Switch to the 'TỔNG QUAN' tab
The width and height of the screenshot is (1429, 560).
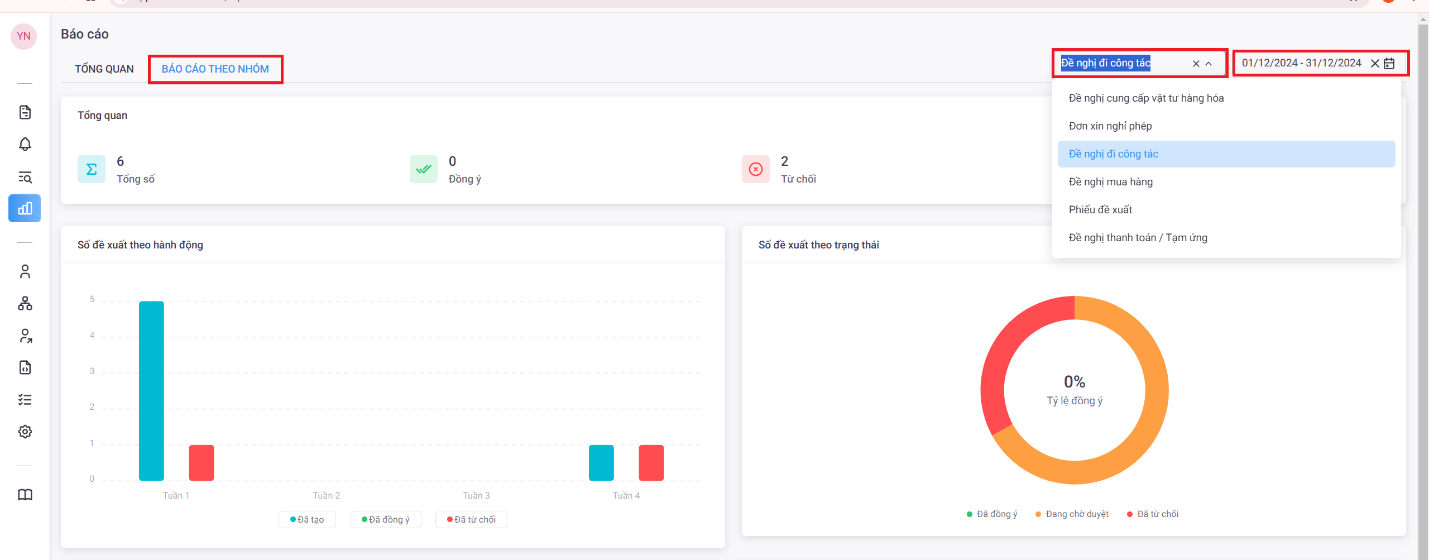104,69
